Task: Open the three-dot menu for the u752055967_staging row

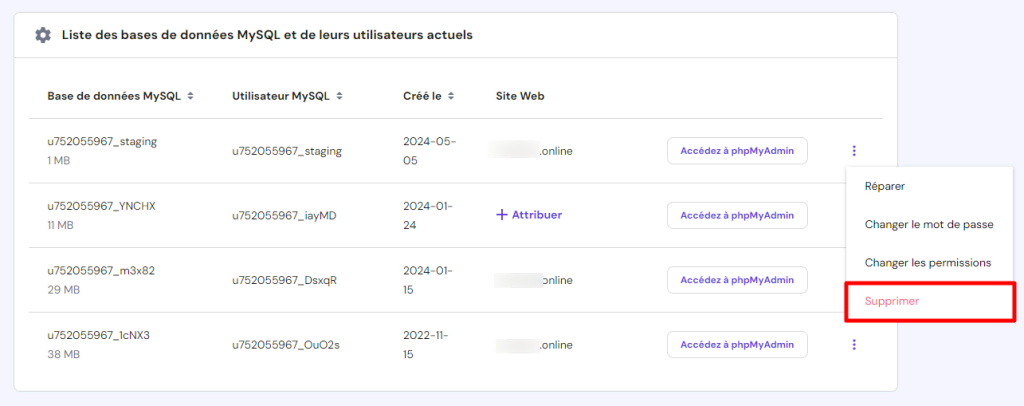Action: [854, 151]
